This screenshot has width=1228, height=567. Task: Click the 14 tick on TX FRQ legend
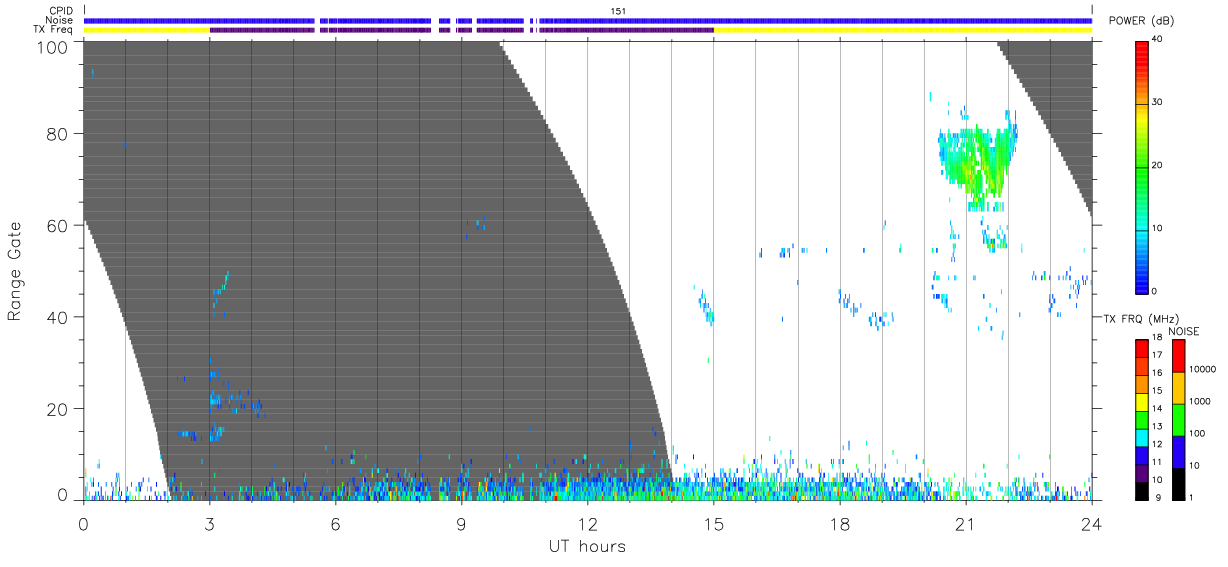tap(1157, 409)
